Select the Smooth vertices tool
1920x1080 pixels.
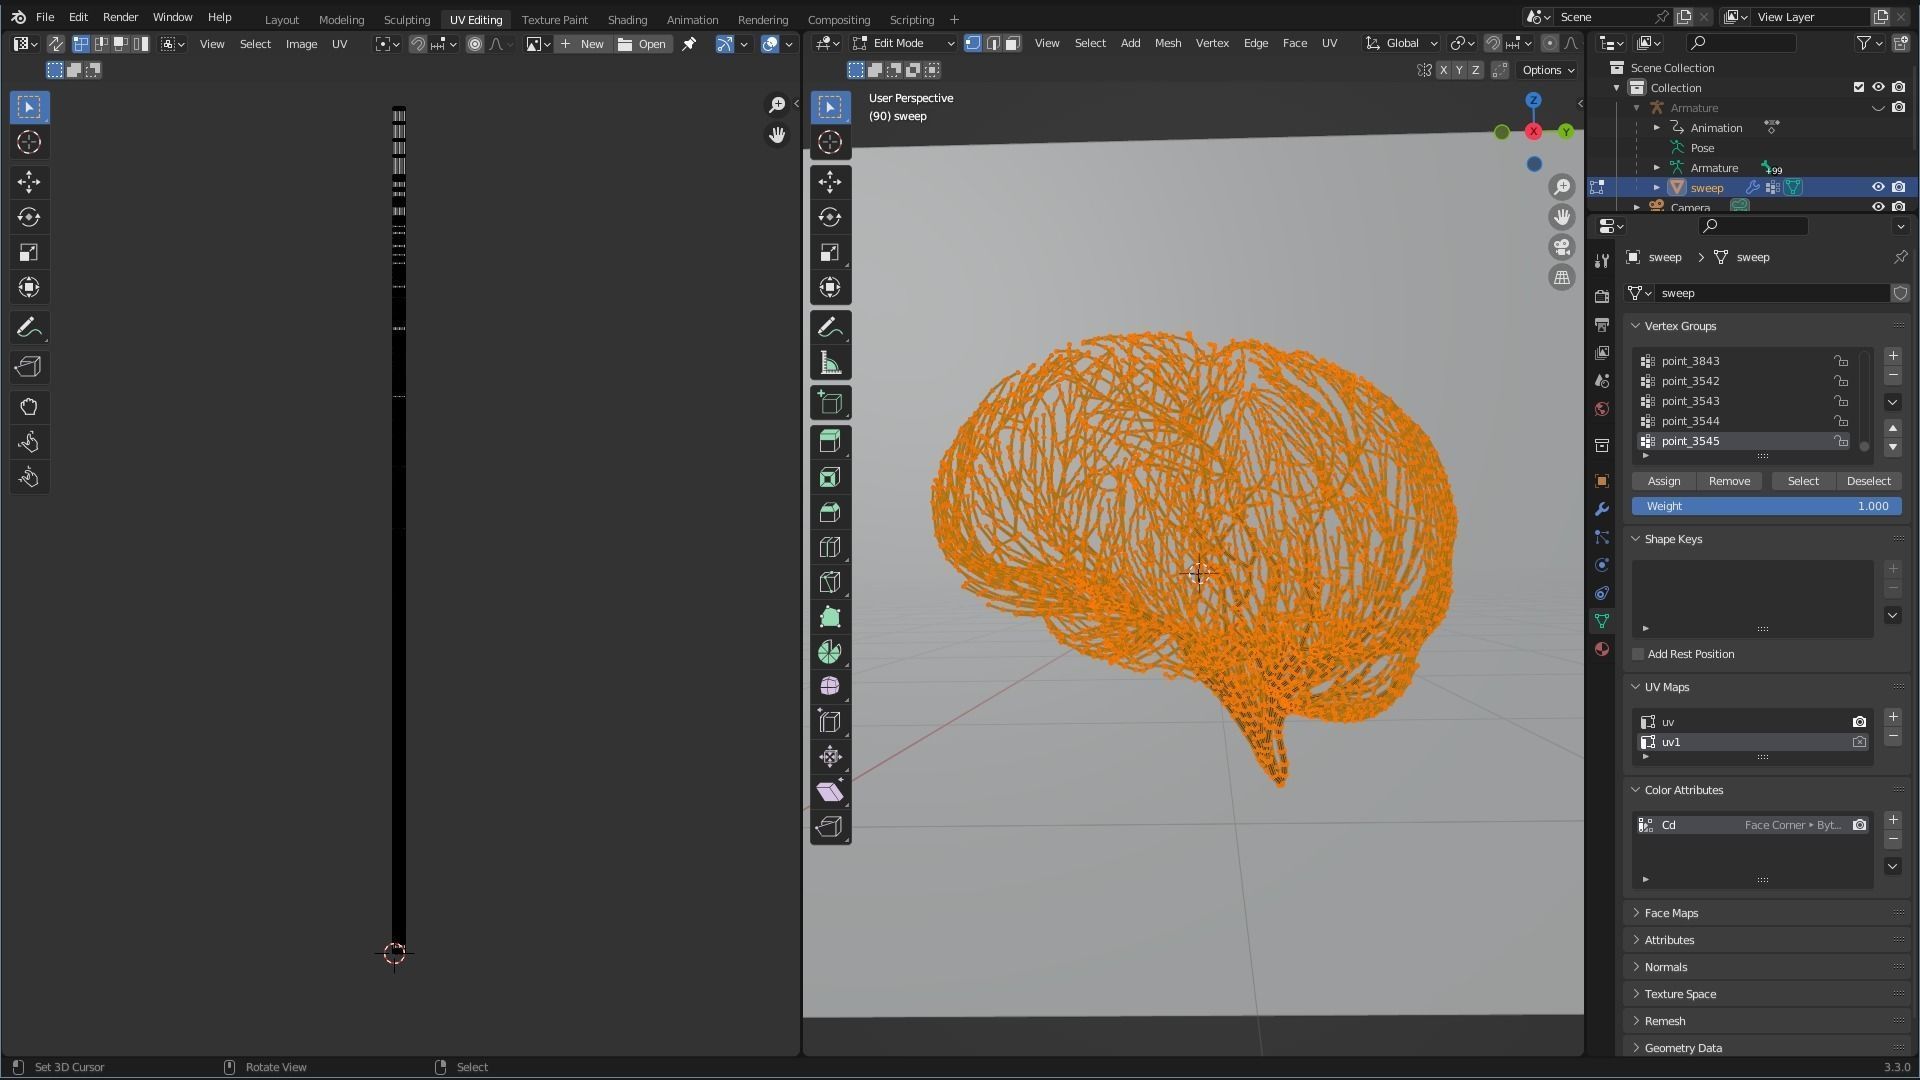[x=830, y=686]
